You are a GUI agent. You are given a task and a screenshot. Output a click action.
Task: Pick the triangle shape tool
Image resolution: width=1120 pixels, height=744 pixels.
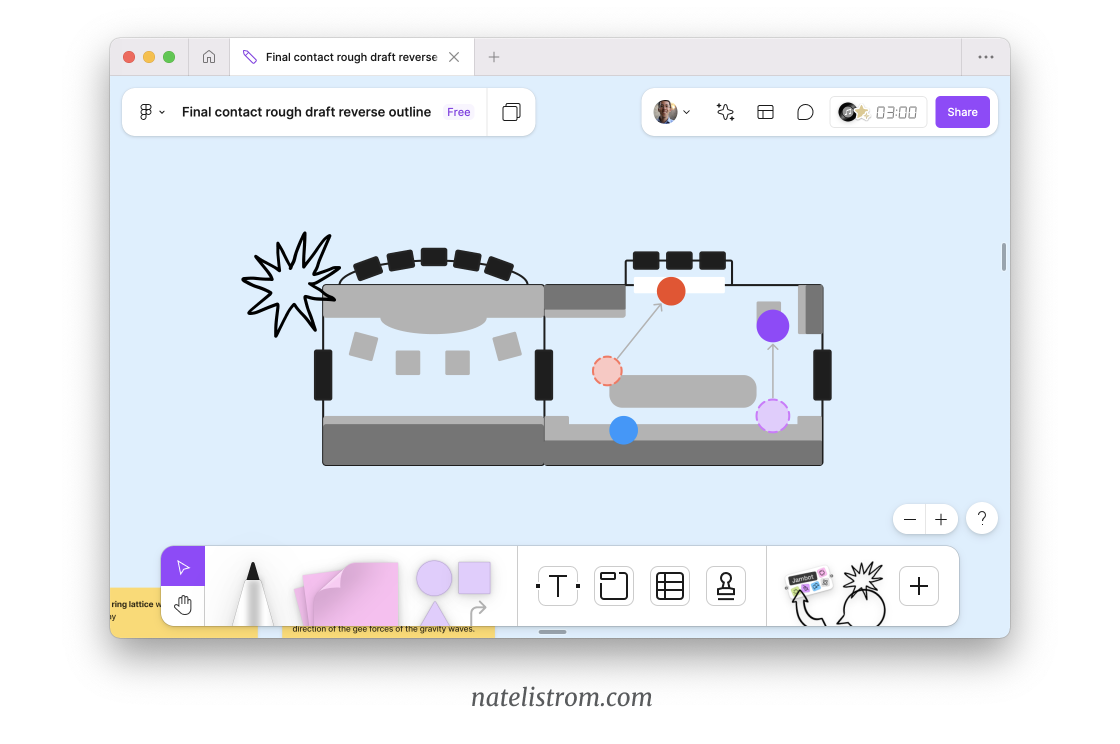coord(434,613)
